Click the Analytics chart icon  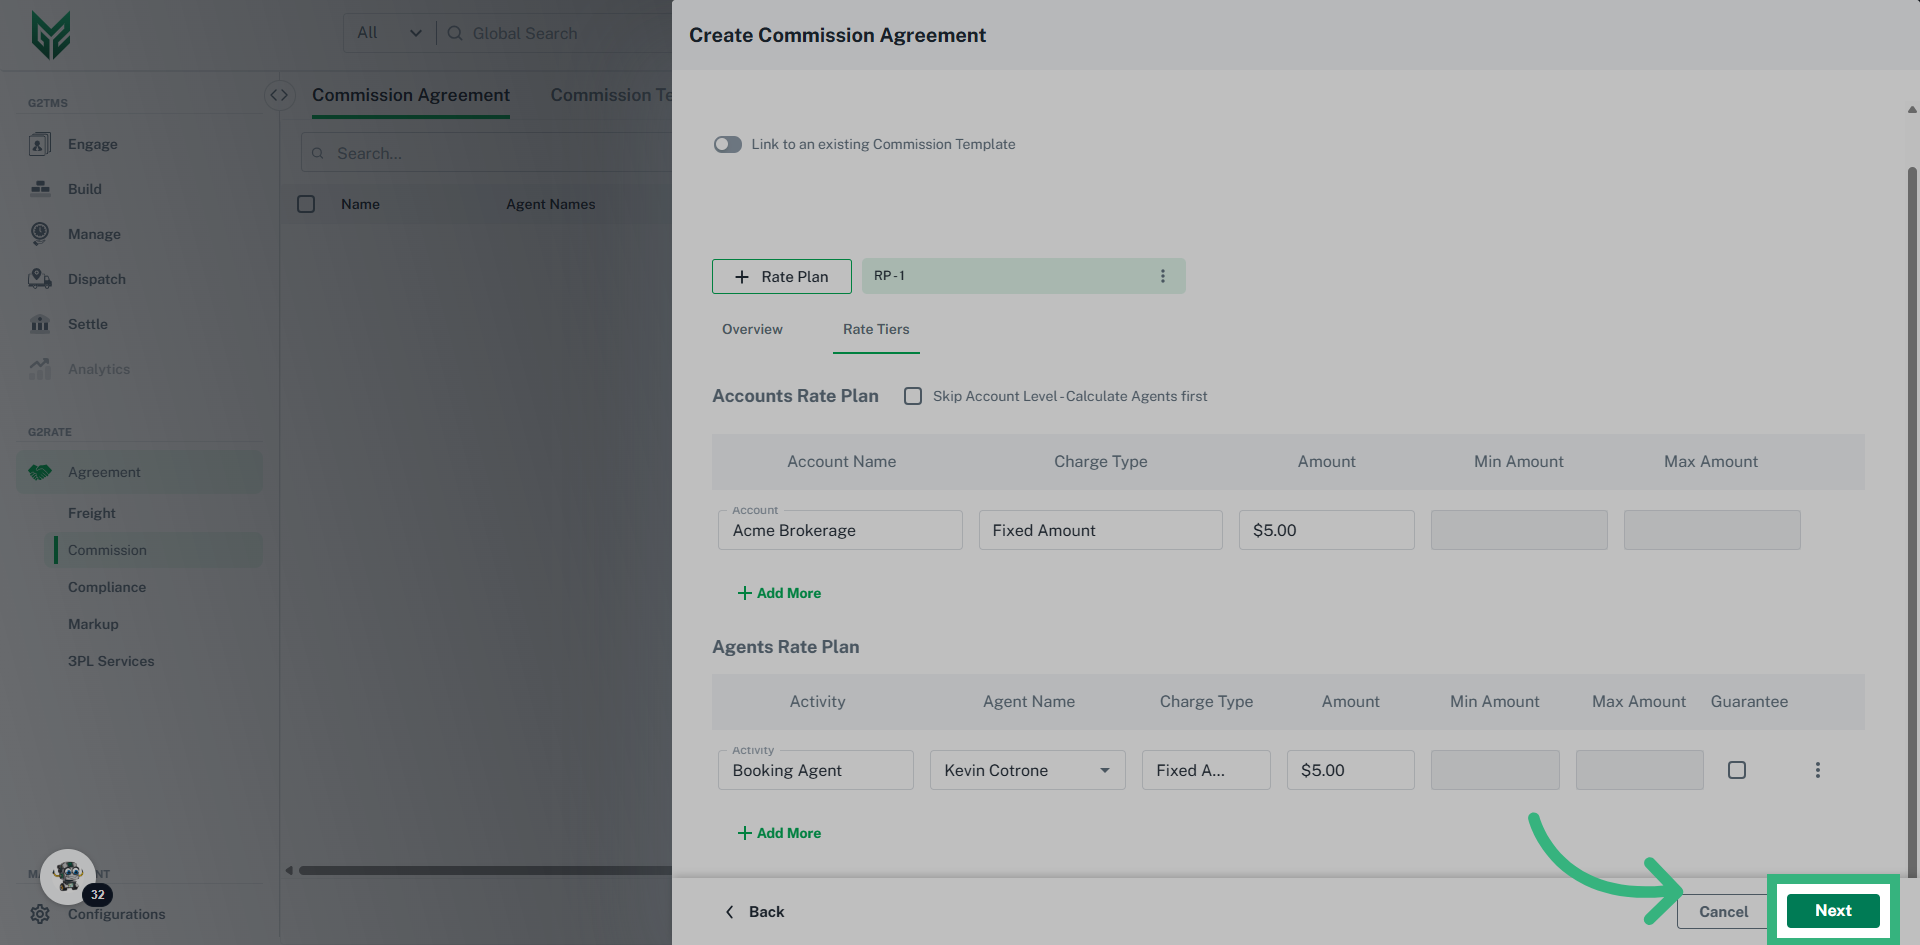pos(39,369)
